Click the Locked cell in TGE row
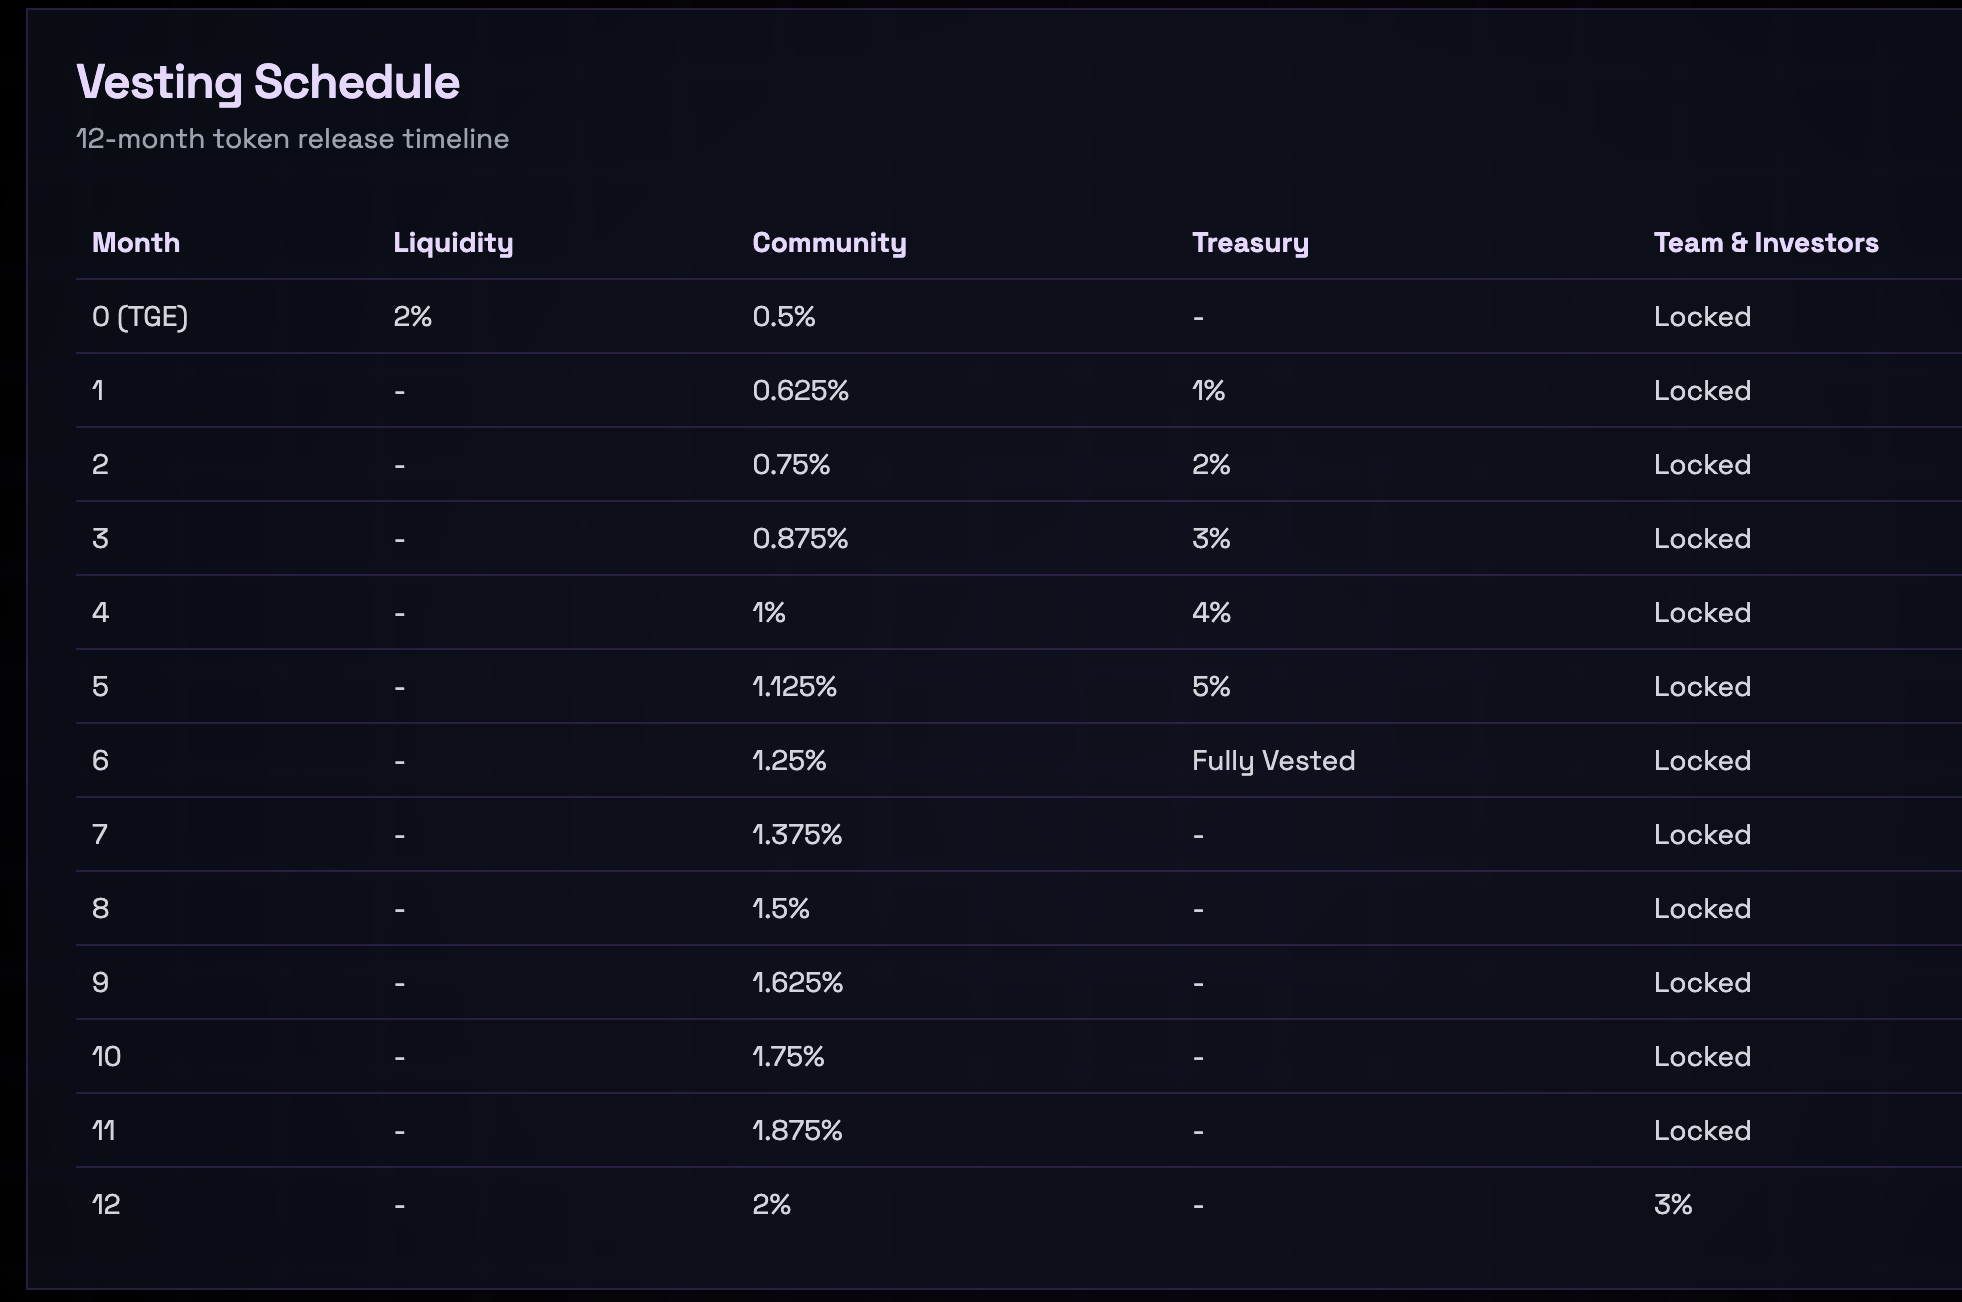This screenshot has width=1962, height=1302. point(1702,317)
